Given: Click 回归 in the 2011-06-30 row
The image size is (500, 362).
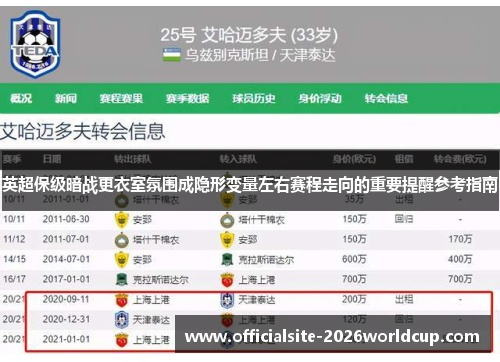Looking at the screenshot, I should [x=404, y=219].
